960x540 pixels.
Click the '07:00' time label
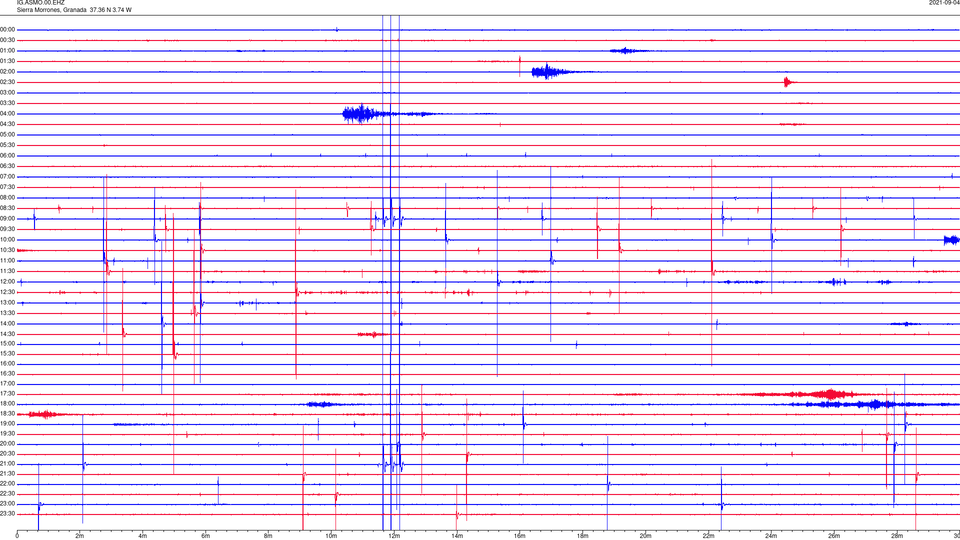(x=8, y=176)
